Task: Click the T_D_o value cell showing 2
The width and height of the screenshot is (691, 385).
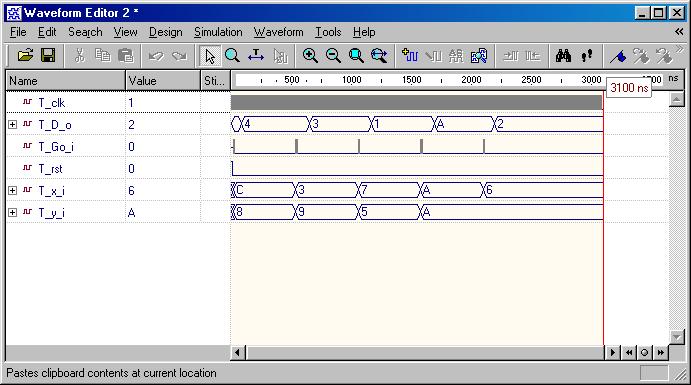Action: [x=163, y=125]
